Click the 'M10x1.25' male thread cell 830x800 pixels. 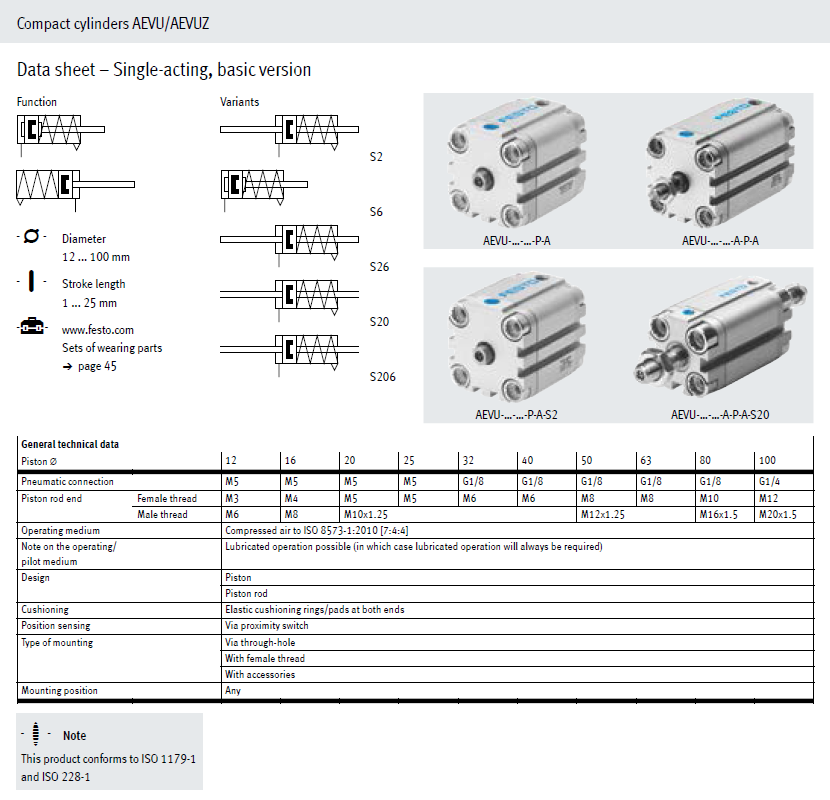(x=366, y=514)
